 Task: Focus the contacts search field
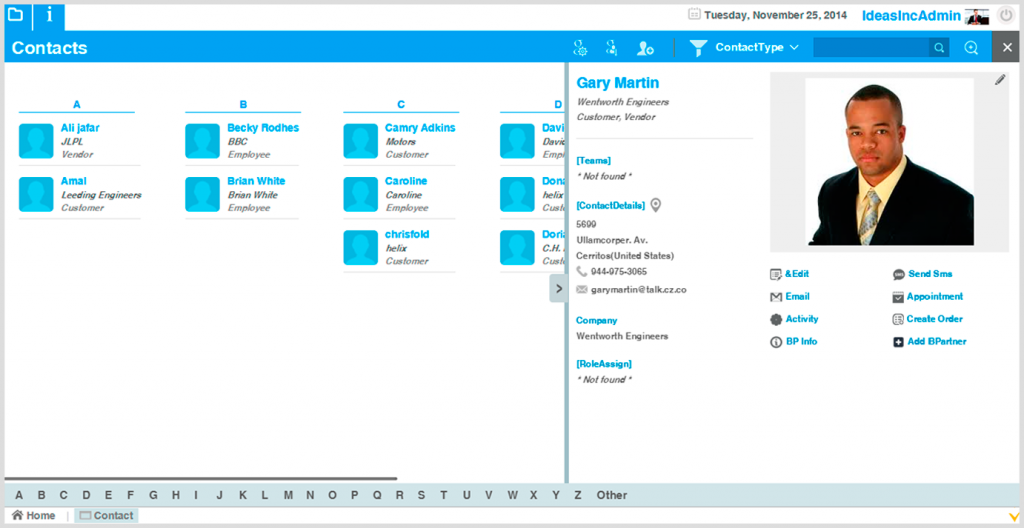pos(871,47)
